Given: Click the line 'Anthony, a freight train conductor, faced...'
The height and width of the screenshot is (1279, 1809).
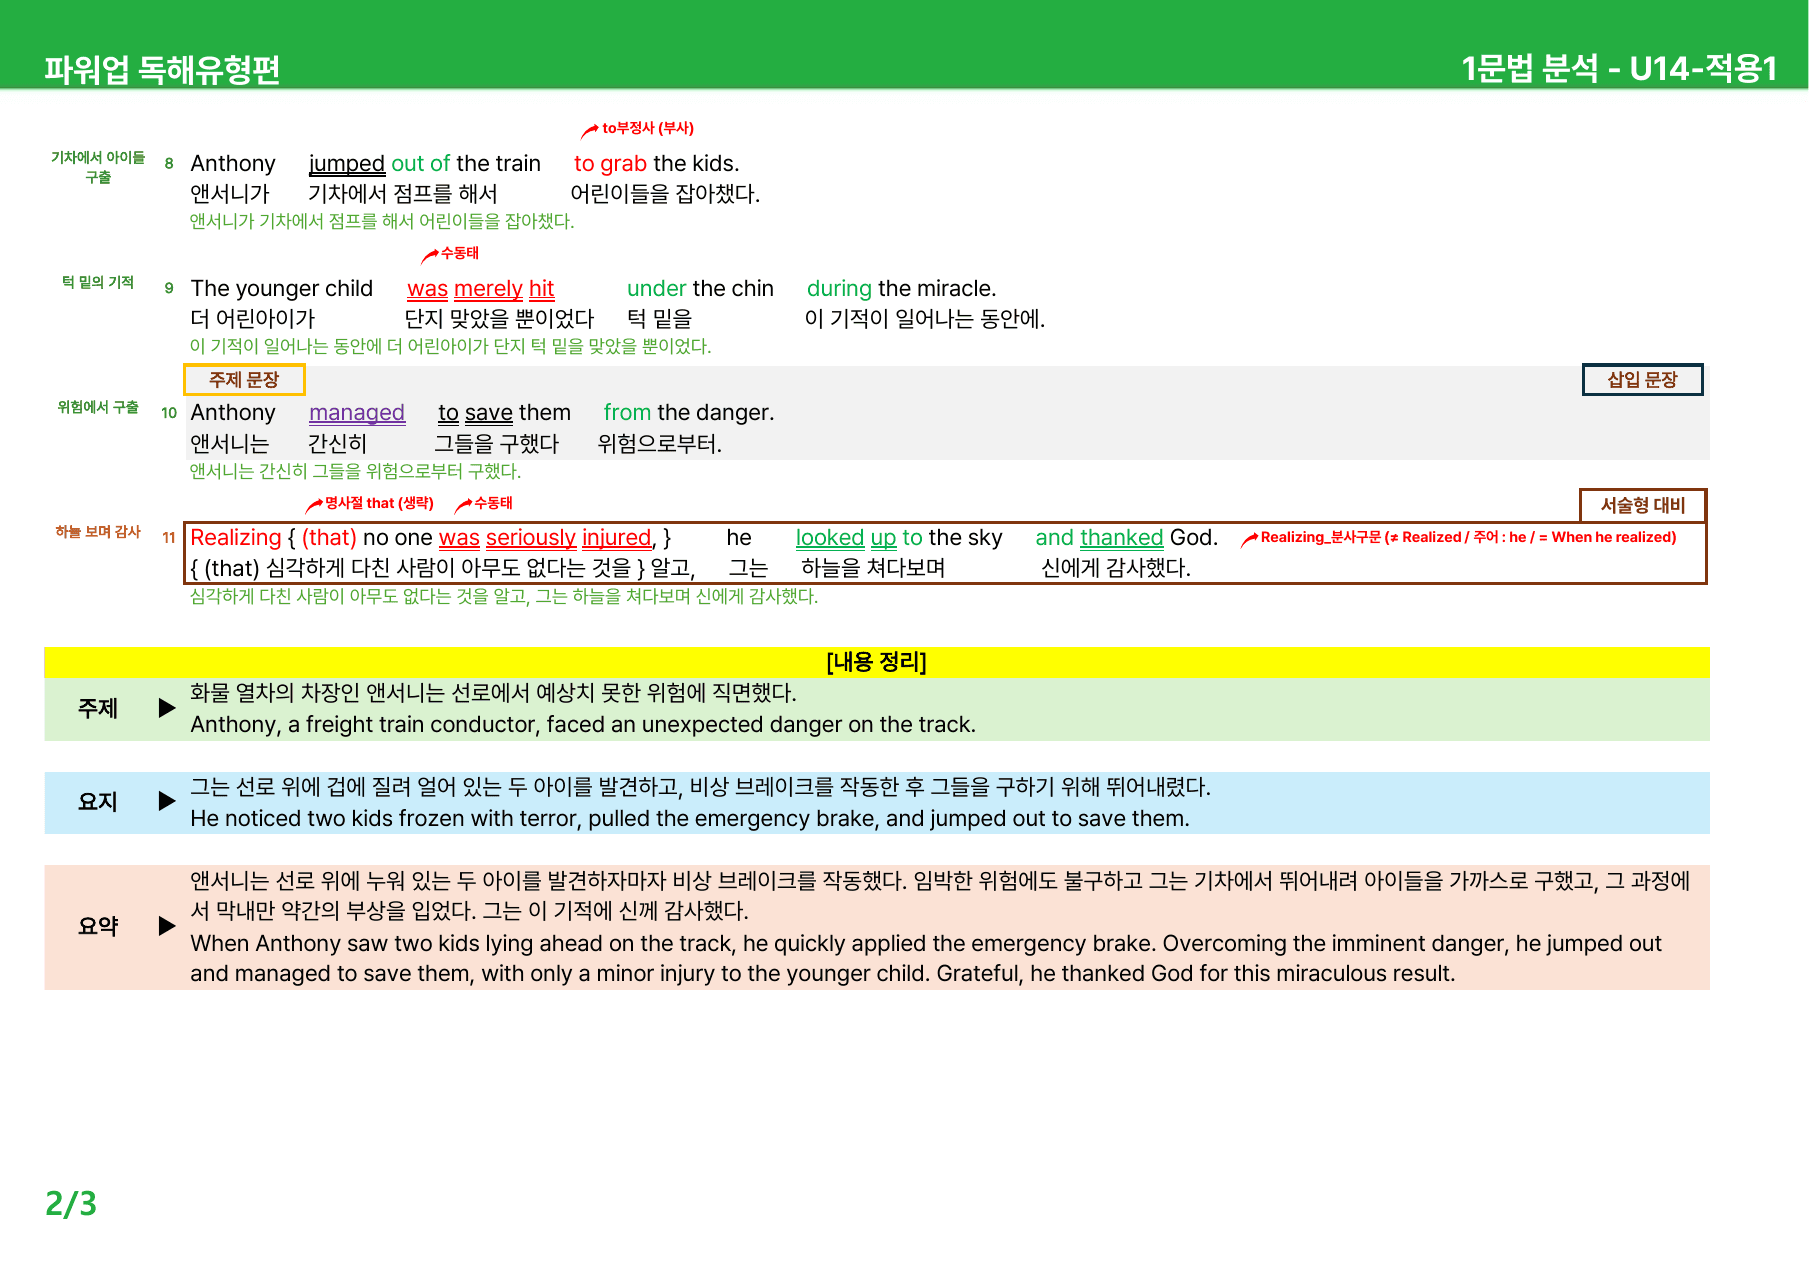Looking at the screenshot, I should 583,725.
